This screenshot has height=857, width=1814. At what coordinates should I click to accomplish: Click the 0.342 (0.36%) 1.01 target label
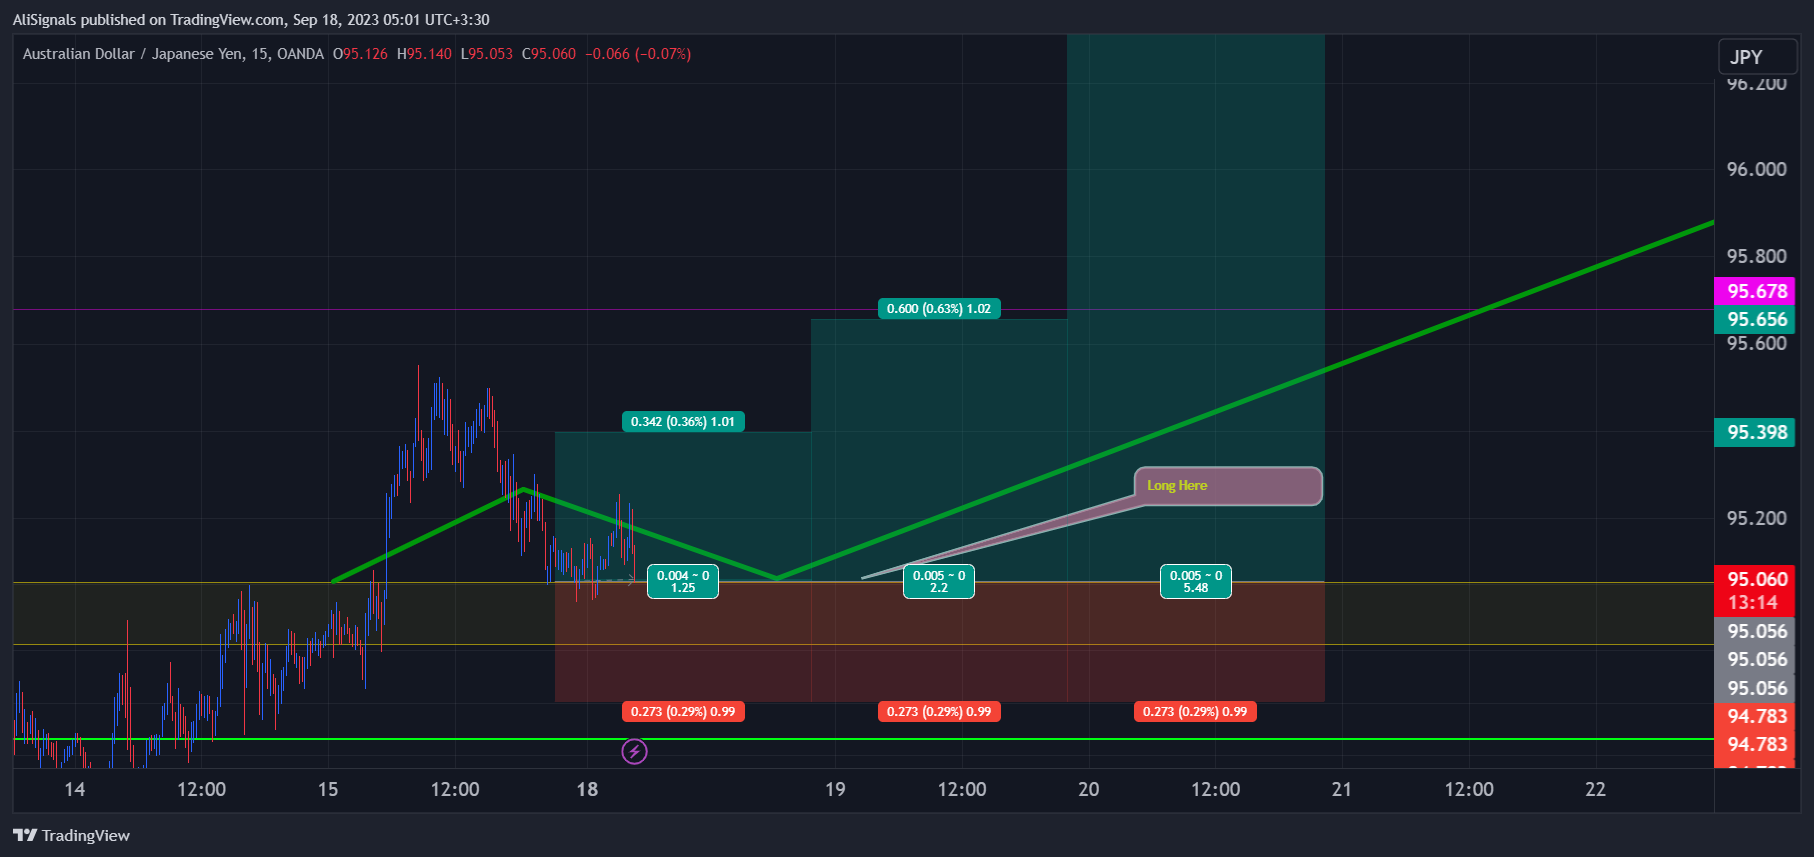coord(683,422)
